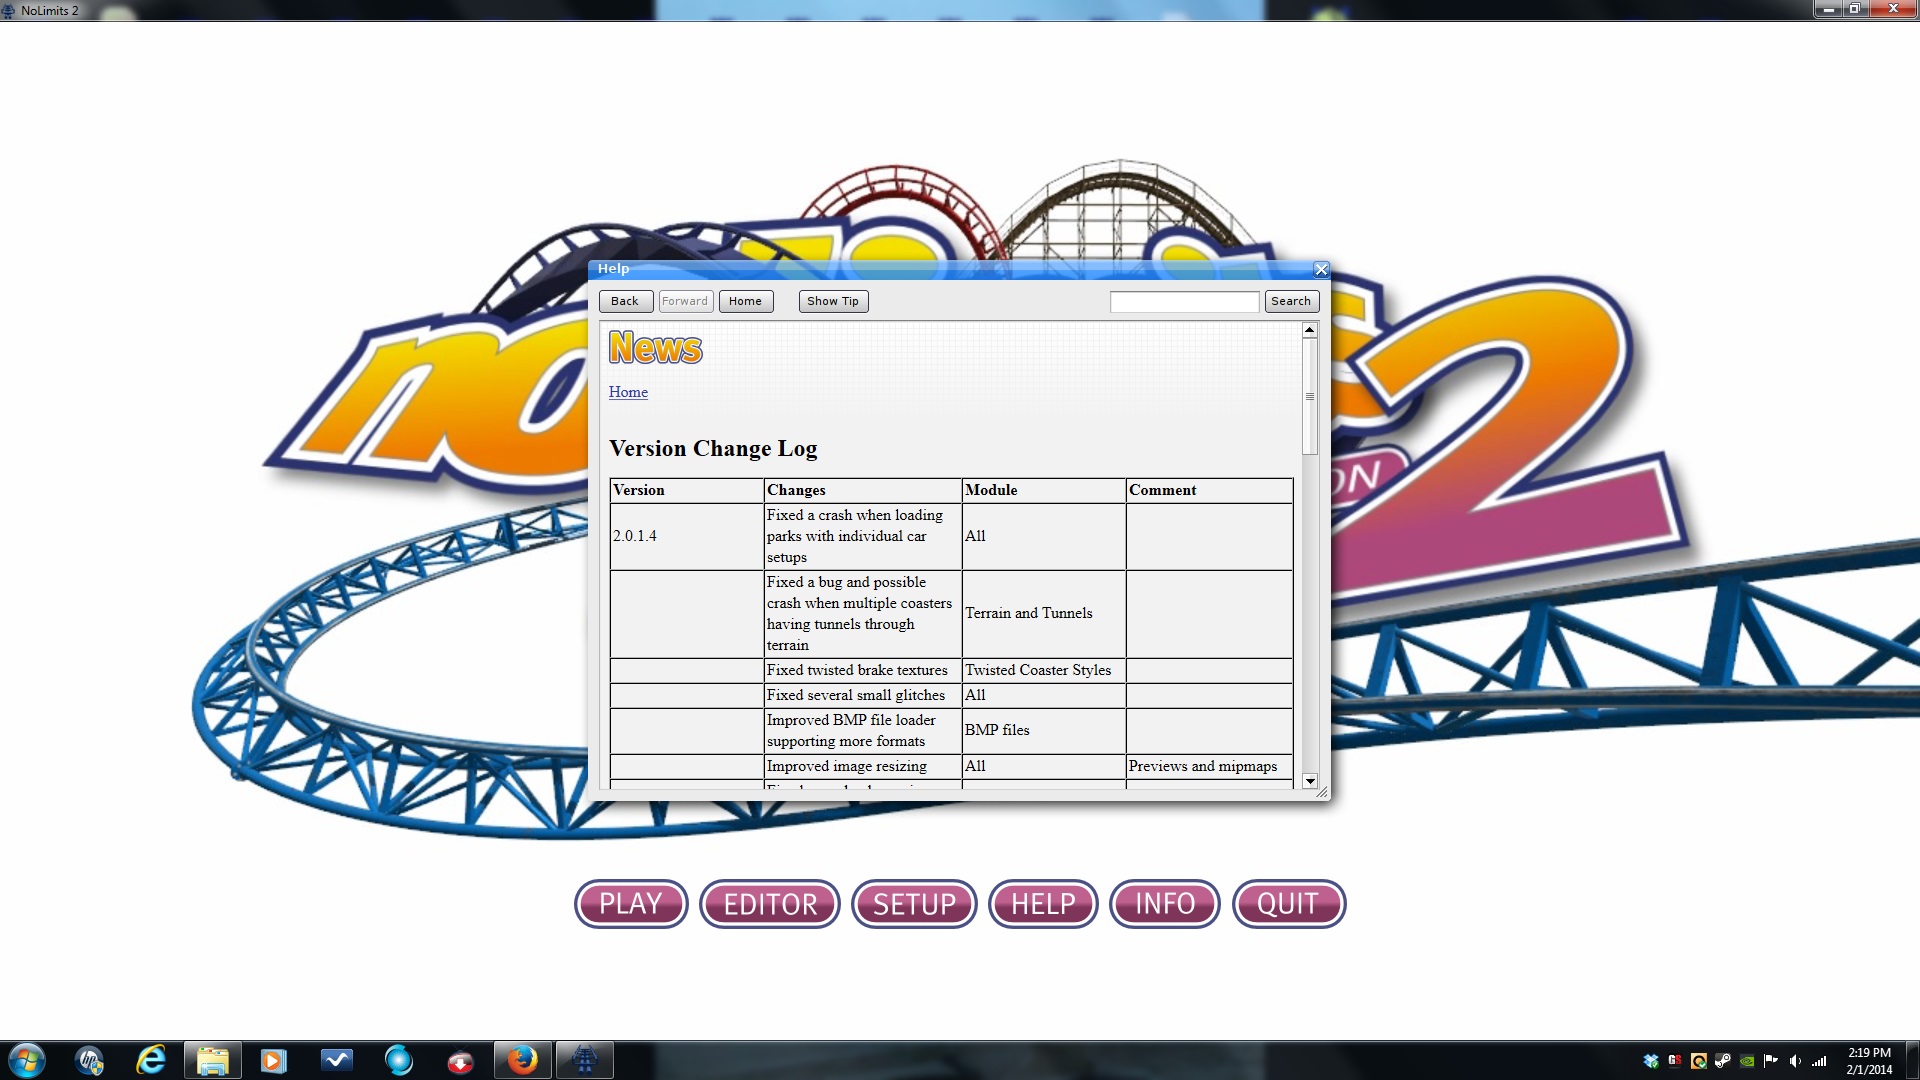The height and width of the screenshot is (1080, 1920).
Task: Click the HELP main menu button
Action: tap(1043, 904)
